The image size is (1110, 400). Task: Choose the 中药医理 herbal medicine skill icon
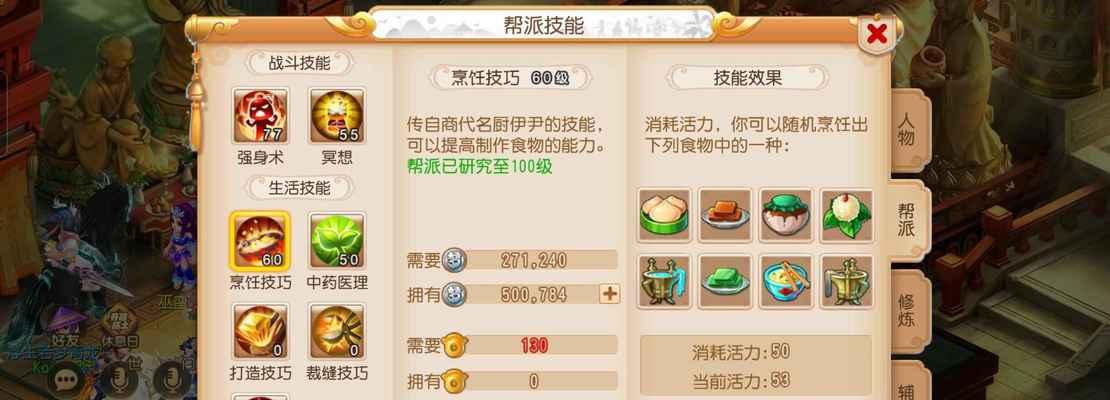click(338, 241)
